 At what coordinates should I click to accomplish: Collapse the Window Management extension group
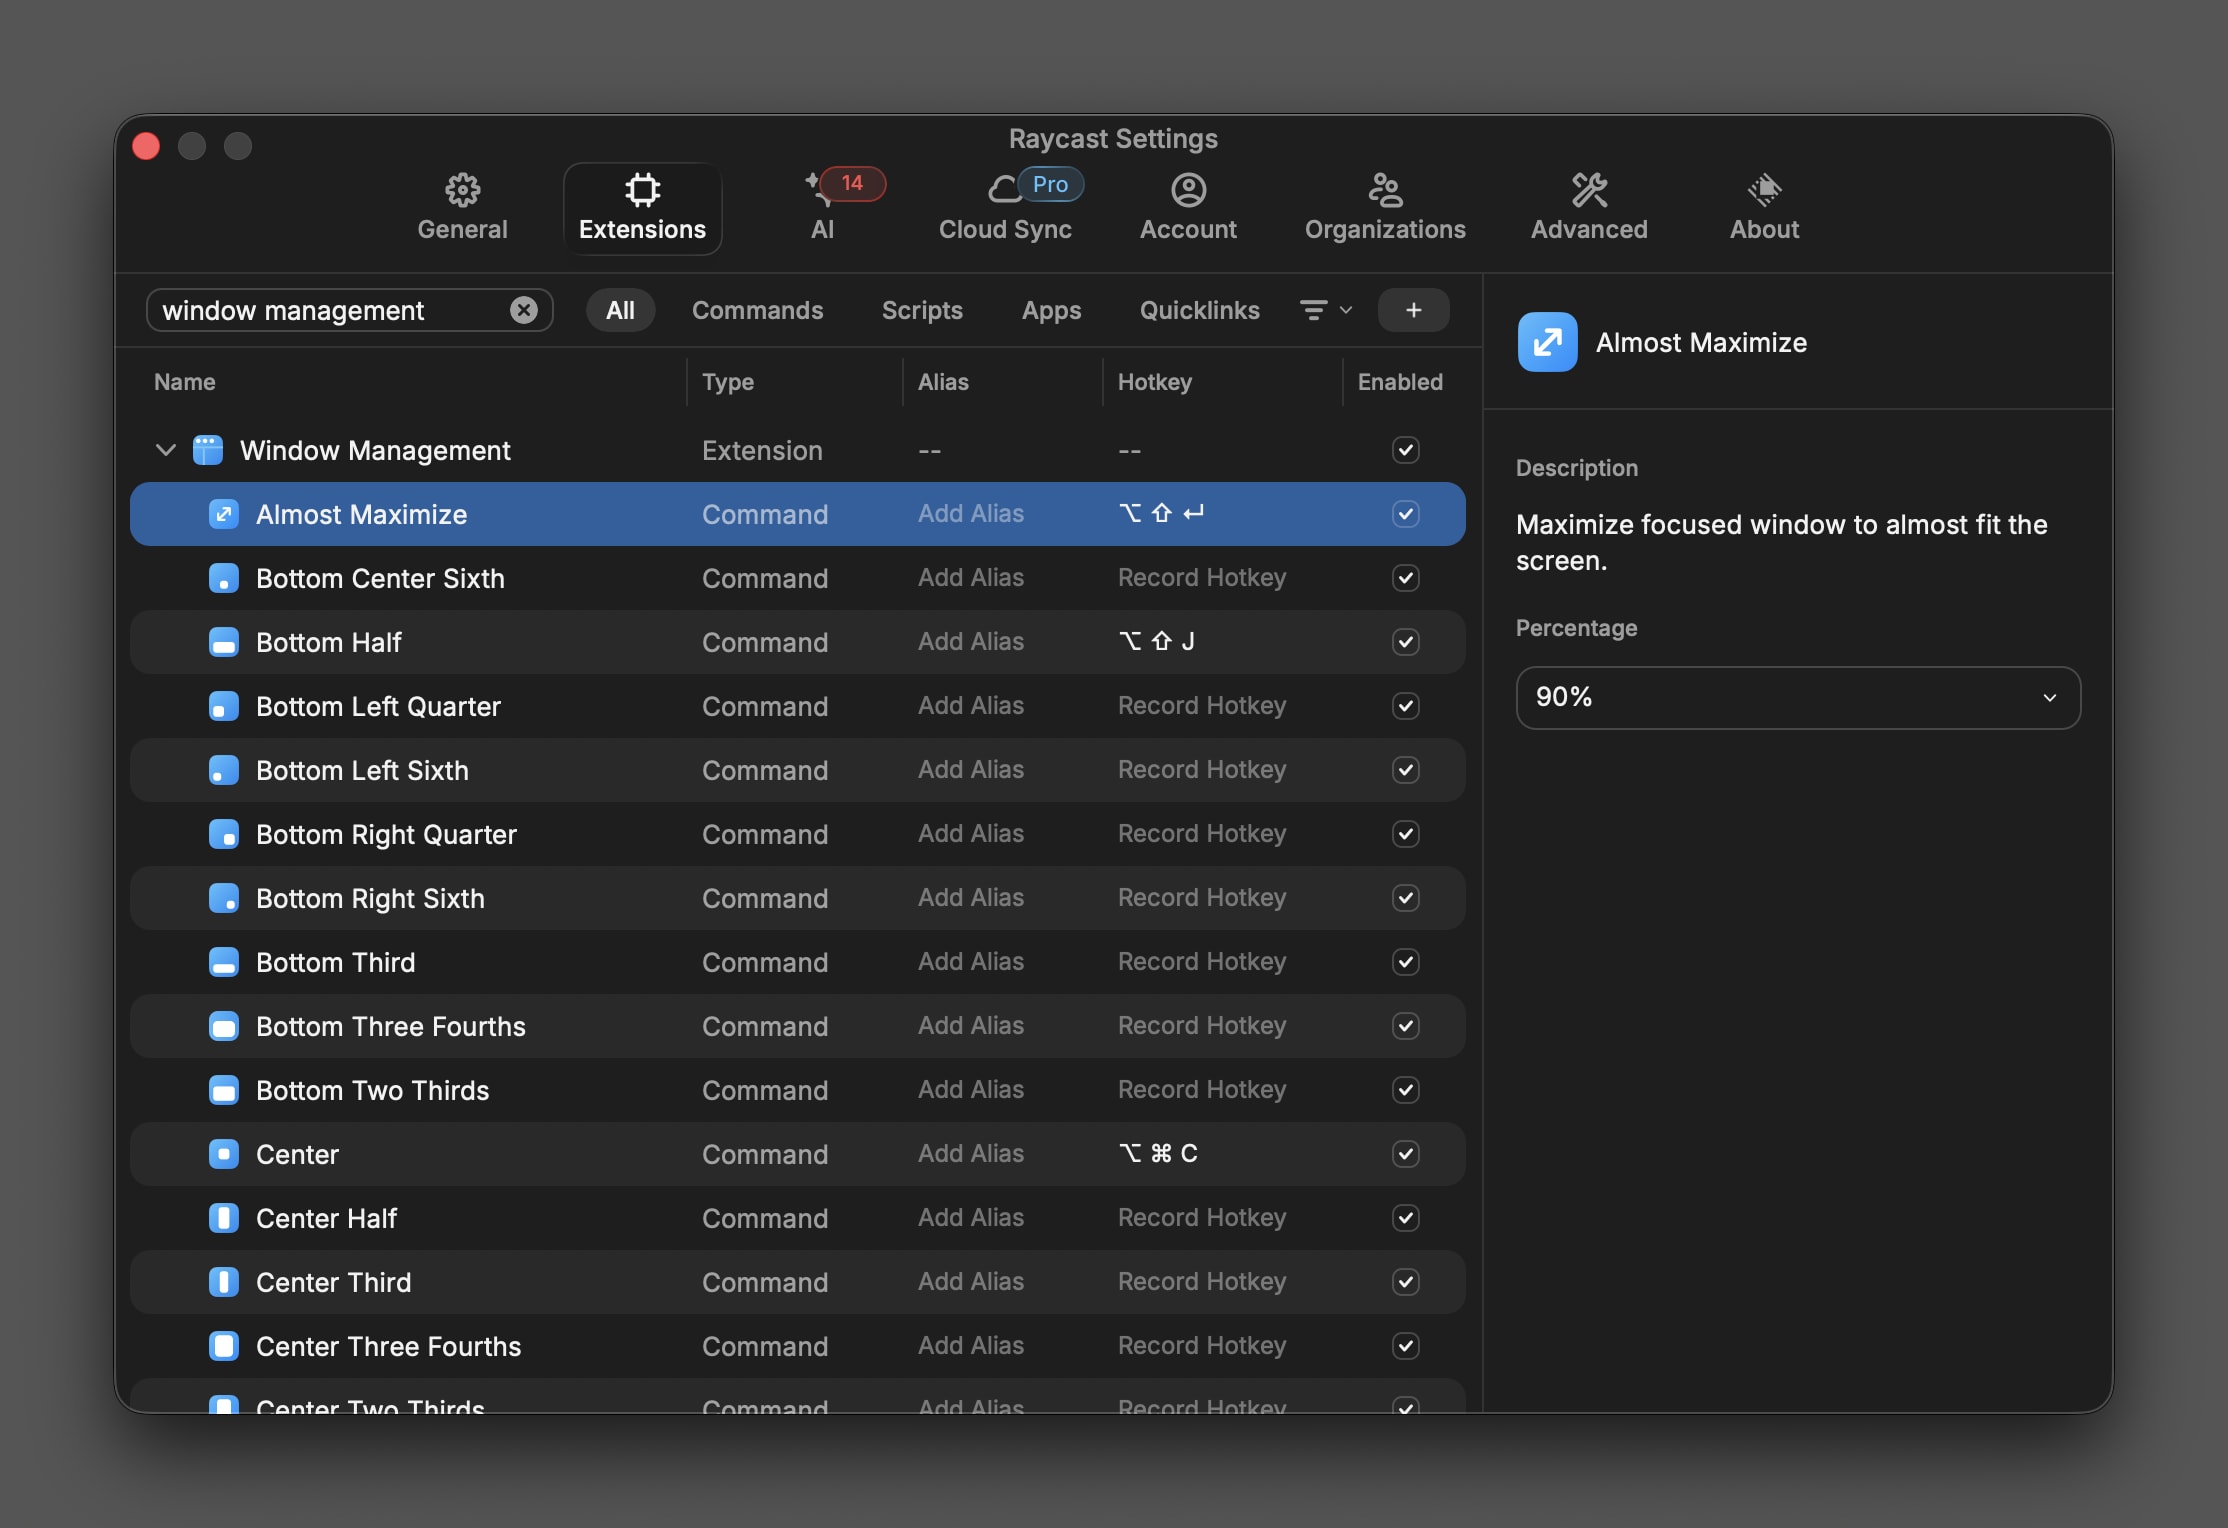point(166,450)
